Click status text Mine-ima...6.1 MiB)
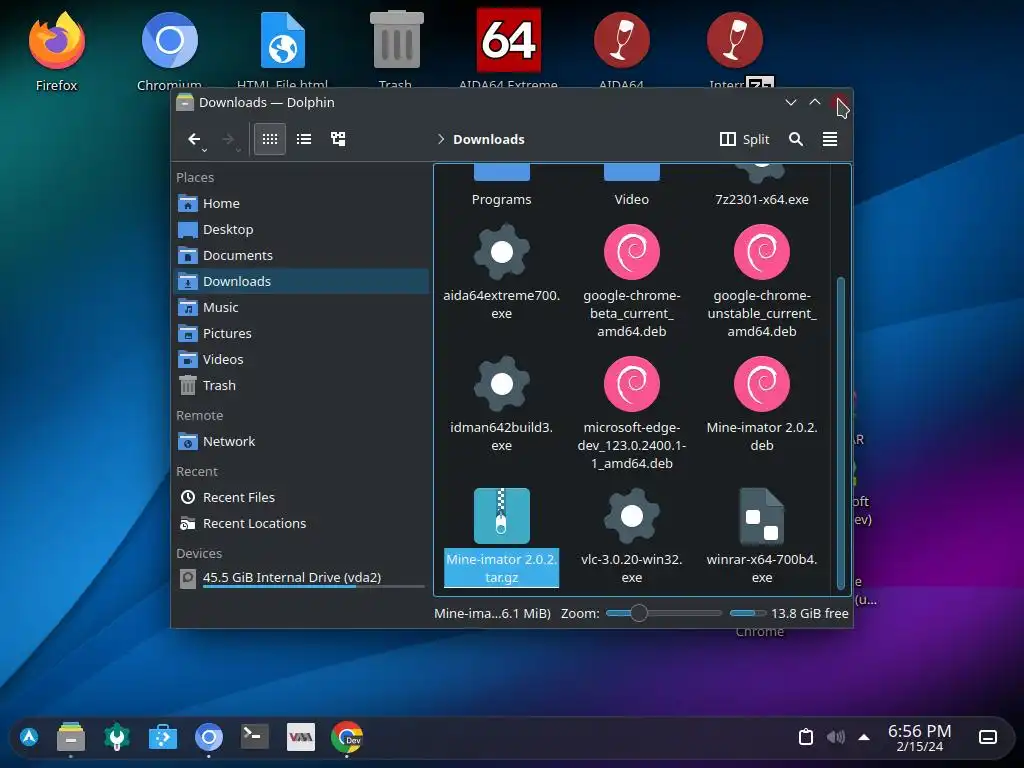The height and width of the screenshot is (768, 1024). point(492,613)
